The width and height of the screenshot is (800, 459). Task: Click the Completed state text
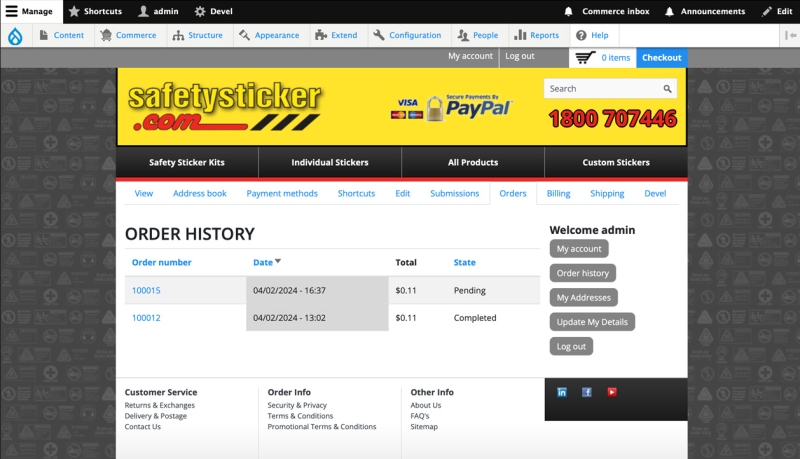(x=474, y=318)
